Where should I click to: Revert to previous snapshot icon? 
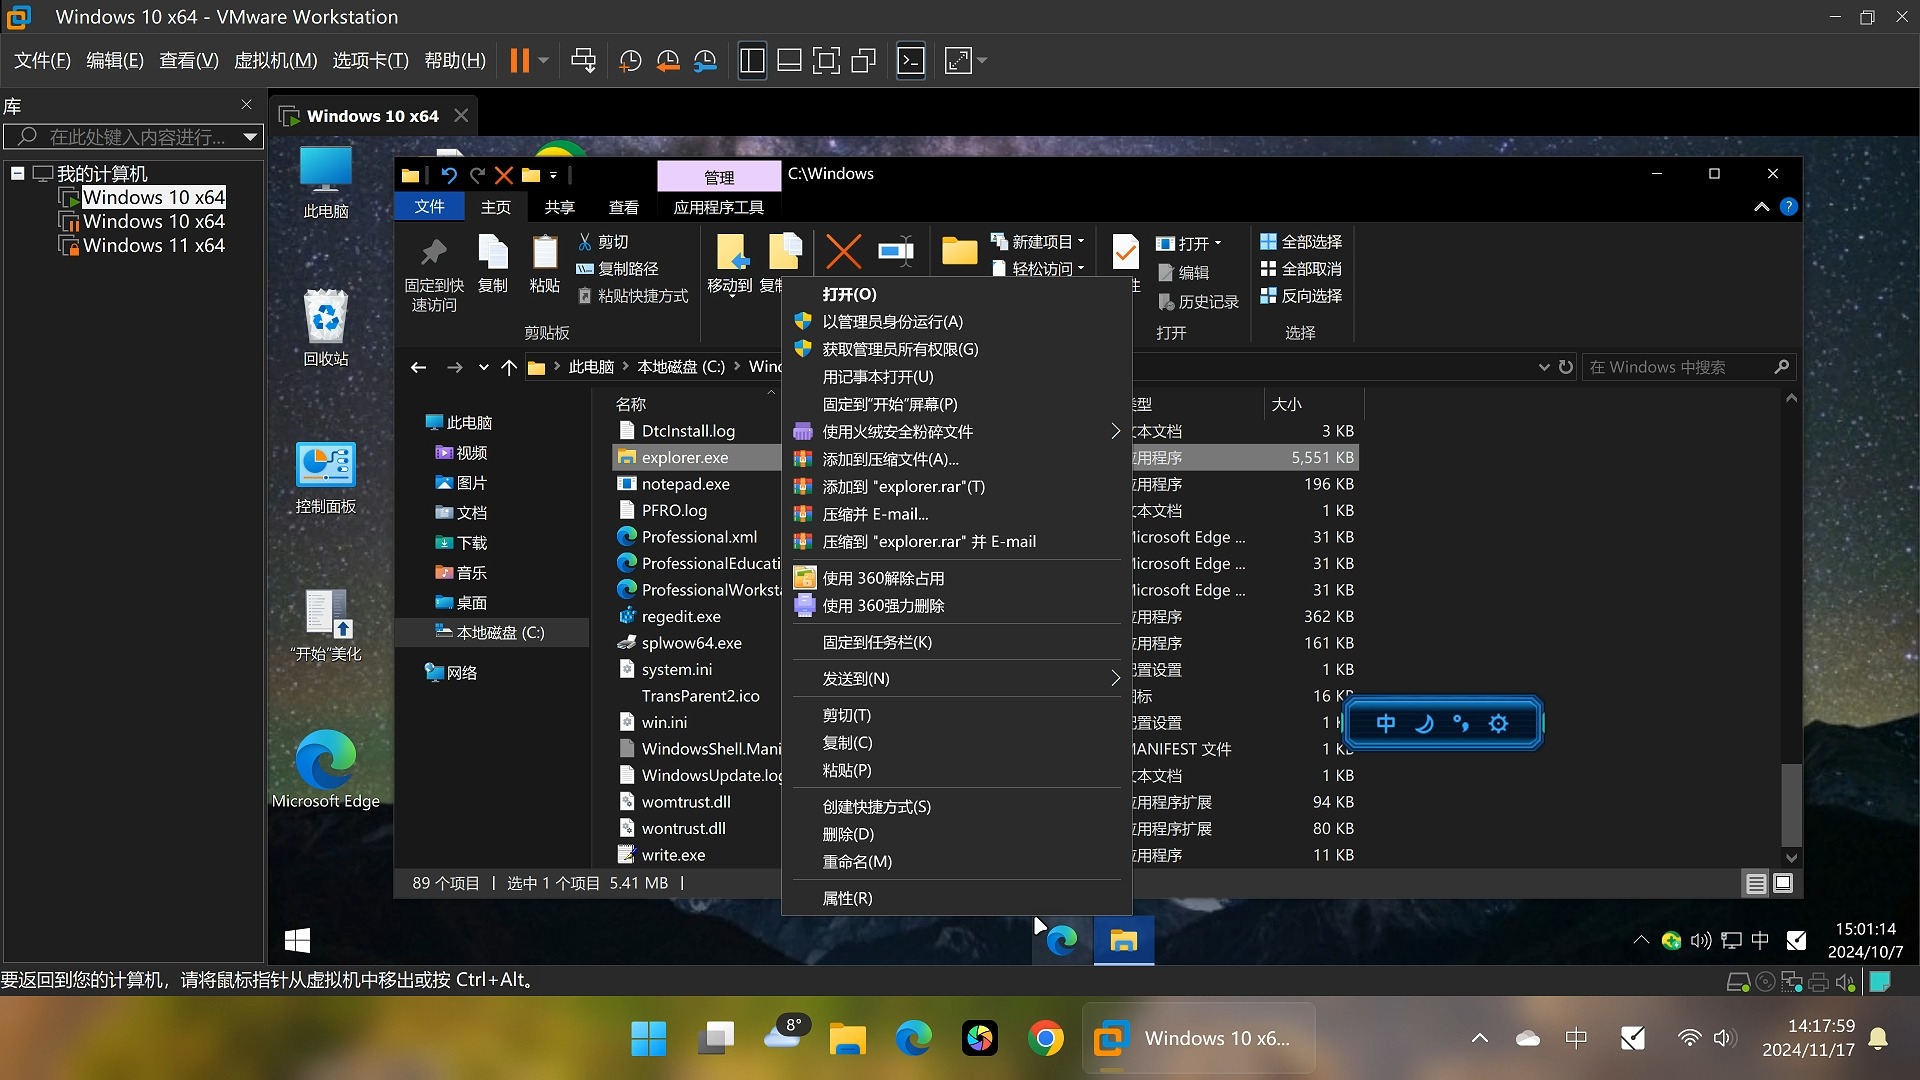[x=668, y=61]
